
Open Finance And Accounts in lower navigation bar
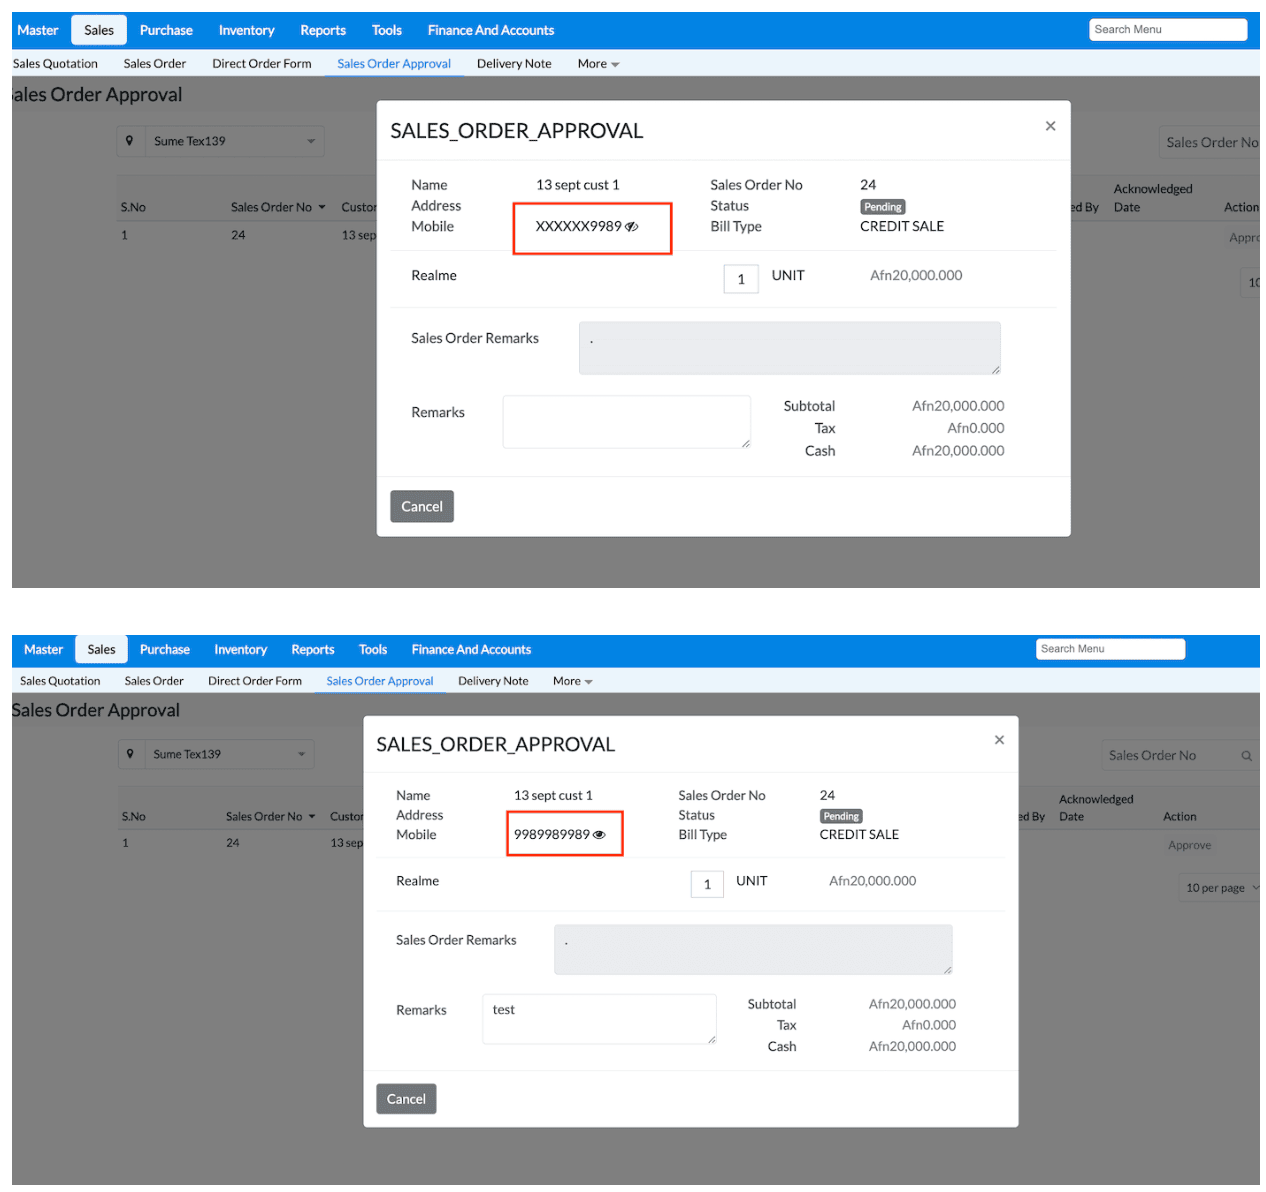coord(471,650)
